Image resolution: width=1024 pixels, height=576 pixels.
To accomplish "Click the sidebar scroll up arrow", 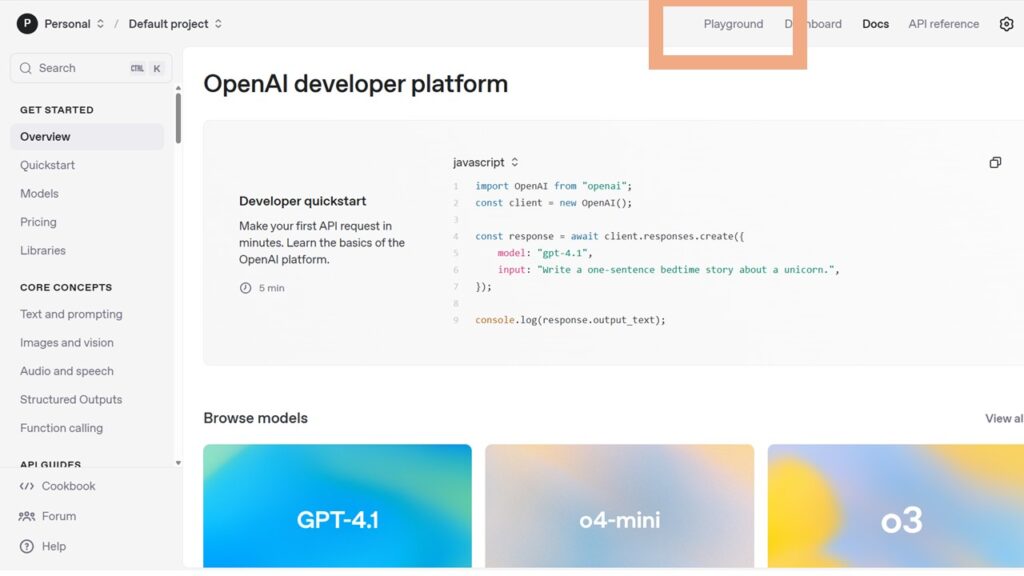I will point(178,88).
